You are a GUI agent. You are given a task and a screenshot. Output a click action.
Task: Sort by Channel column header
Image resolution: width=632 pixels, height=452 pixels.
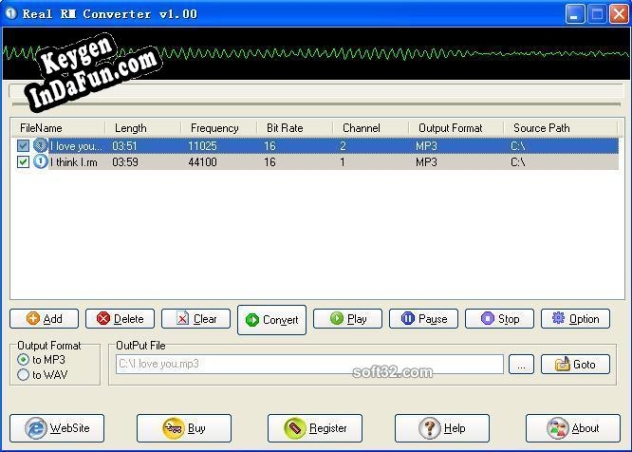pos(370,128)
